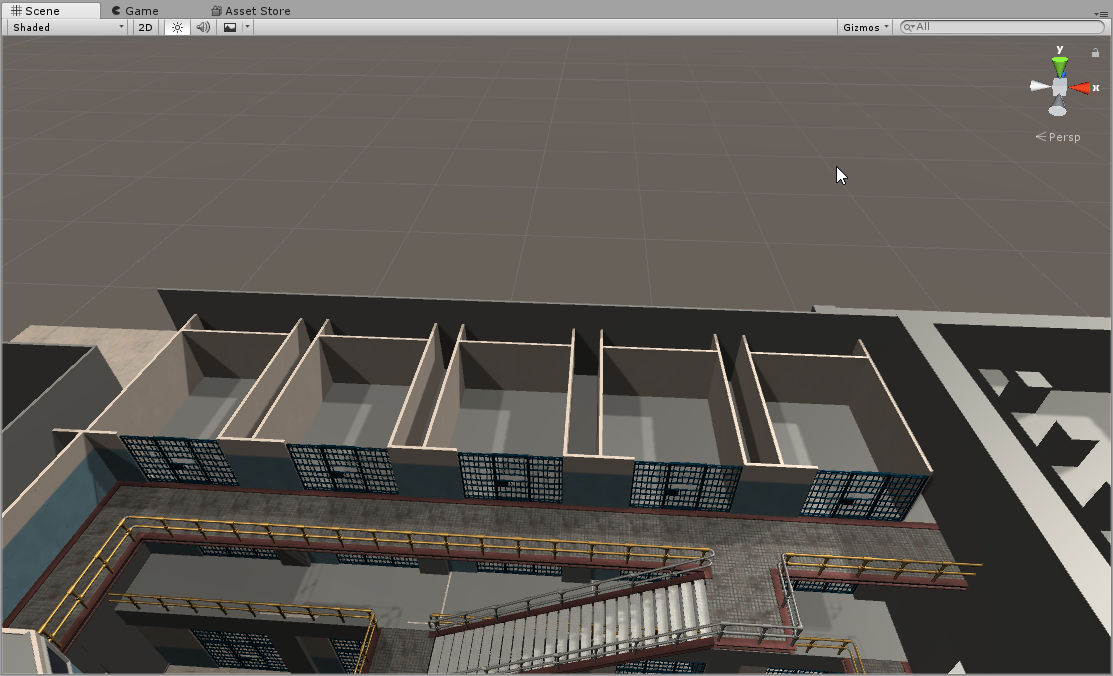The width and height of the screenshot is (1113, 676).
Task: Click the red X axis cone
Action: point(1080,88)
